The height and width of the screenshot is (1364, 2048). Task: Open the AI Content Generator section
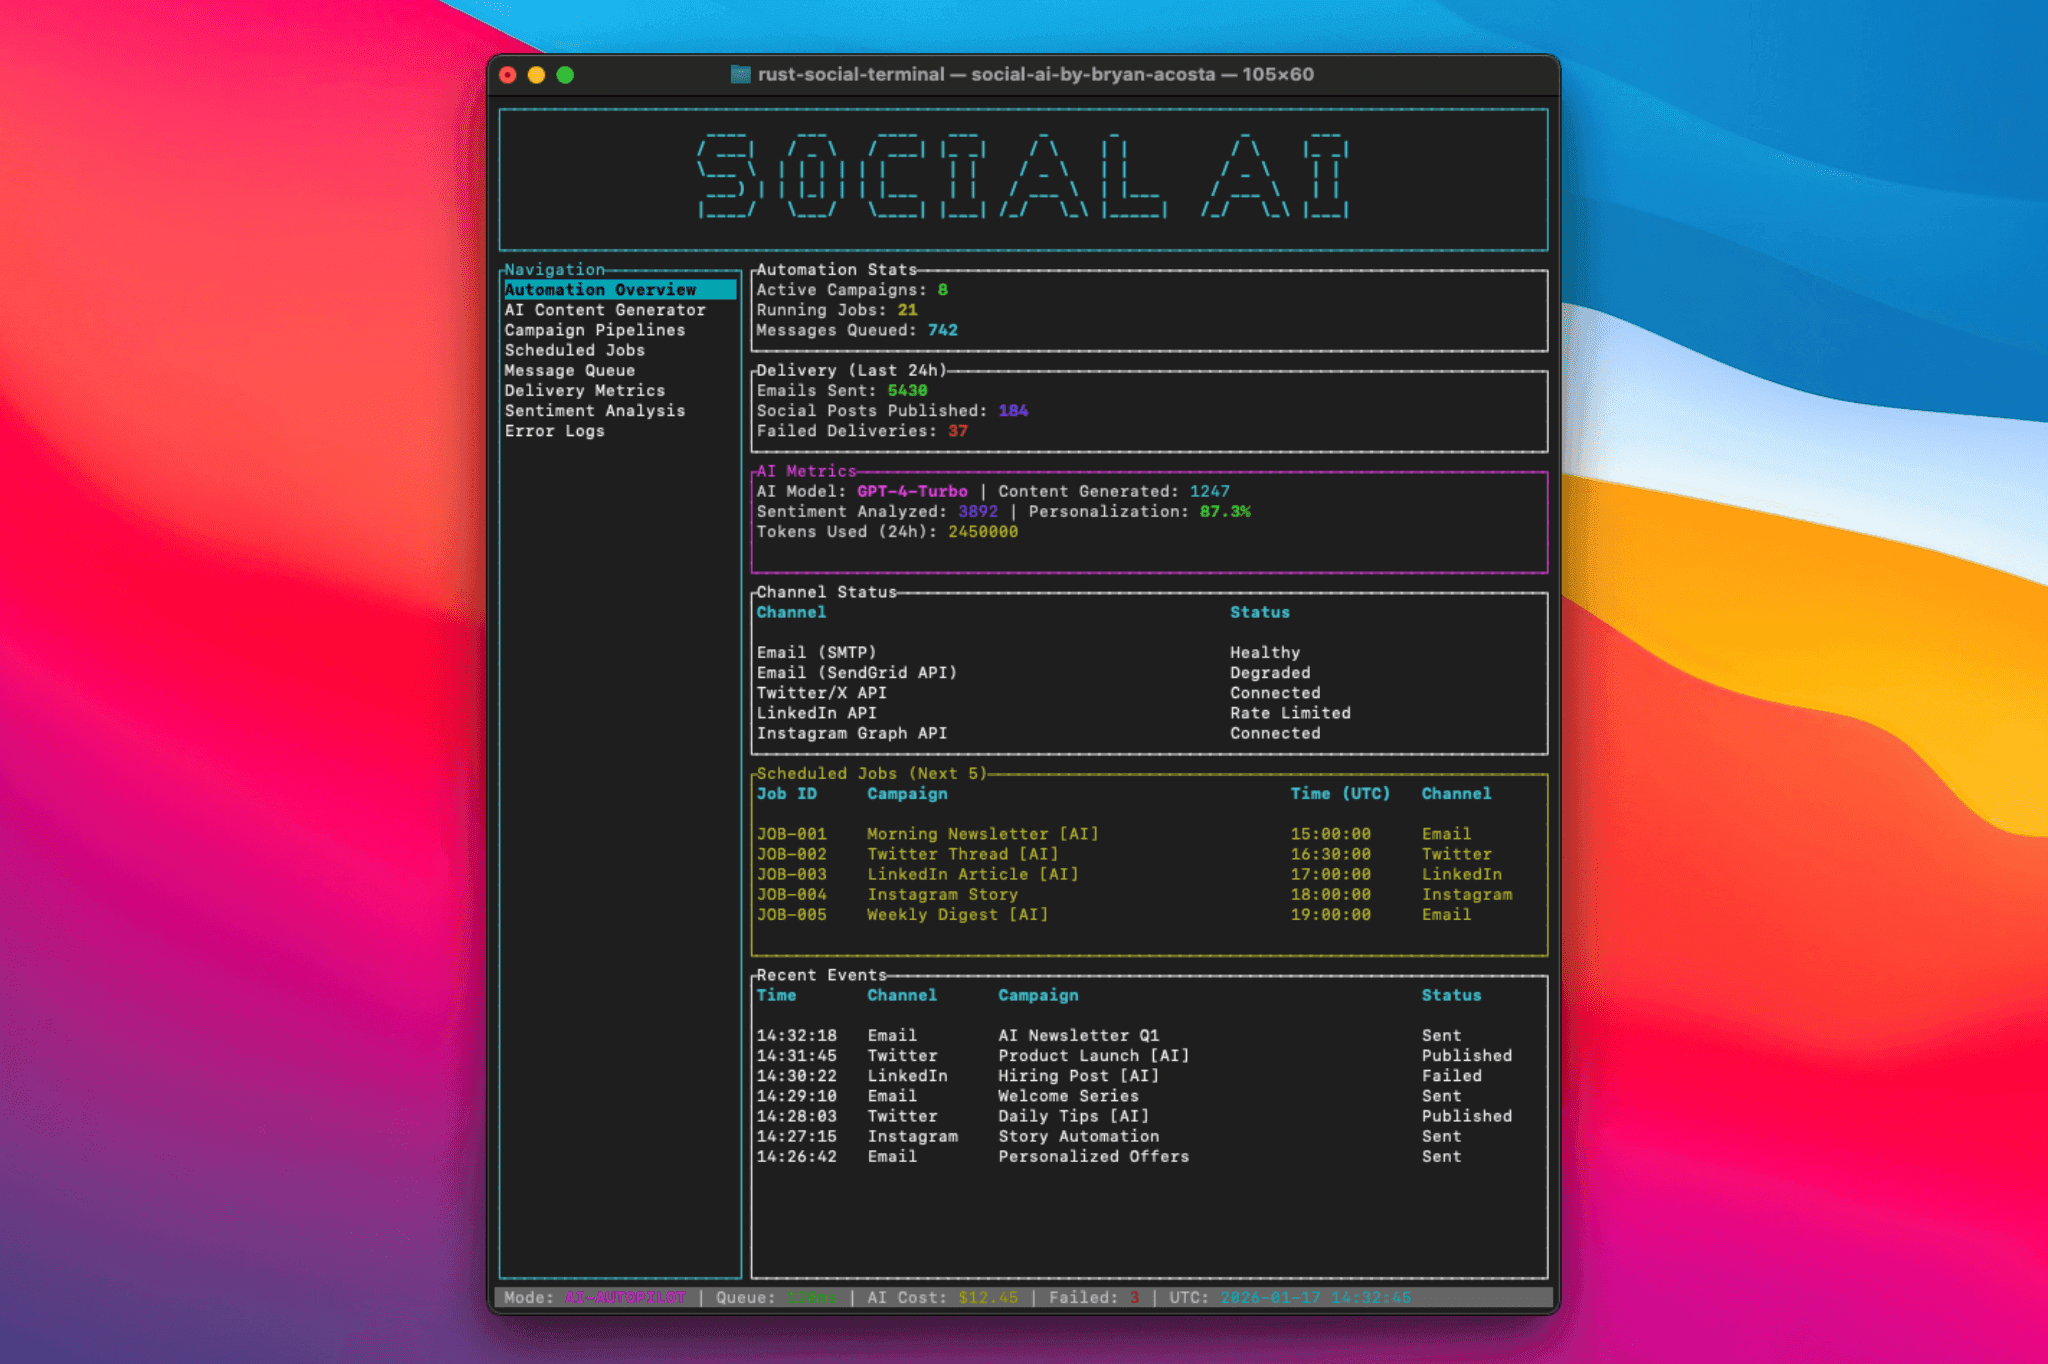[605, 310]
